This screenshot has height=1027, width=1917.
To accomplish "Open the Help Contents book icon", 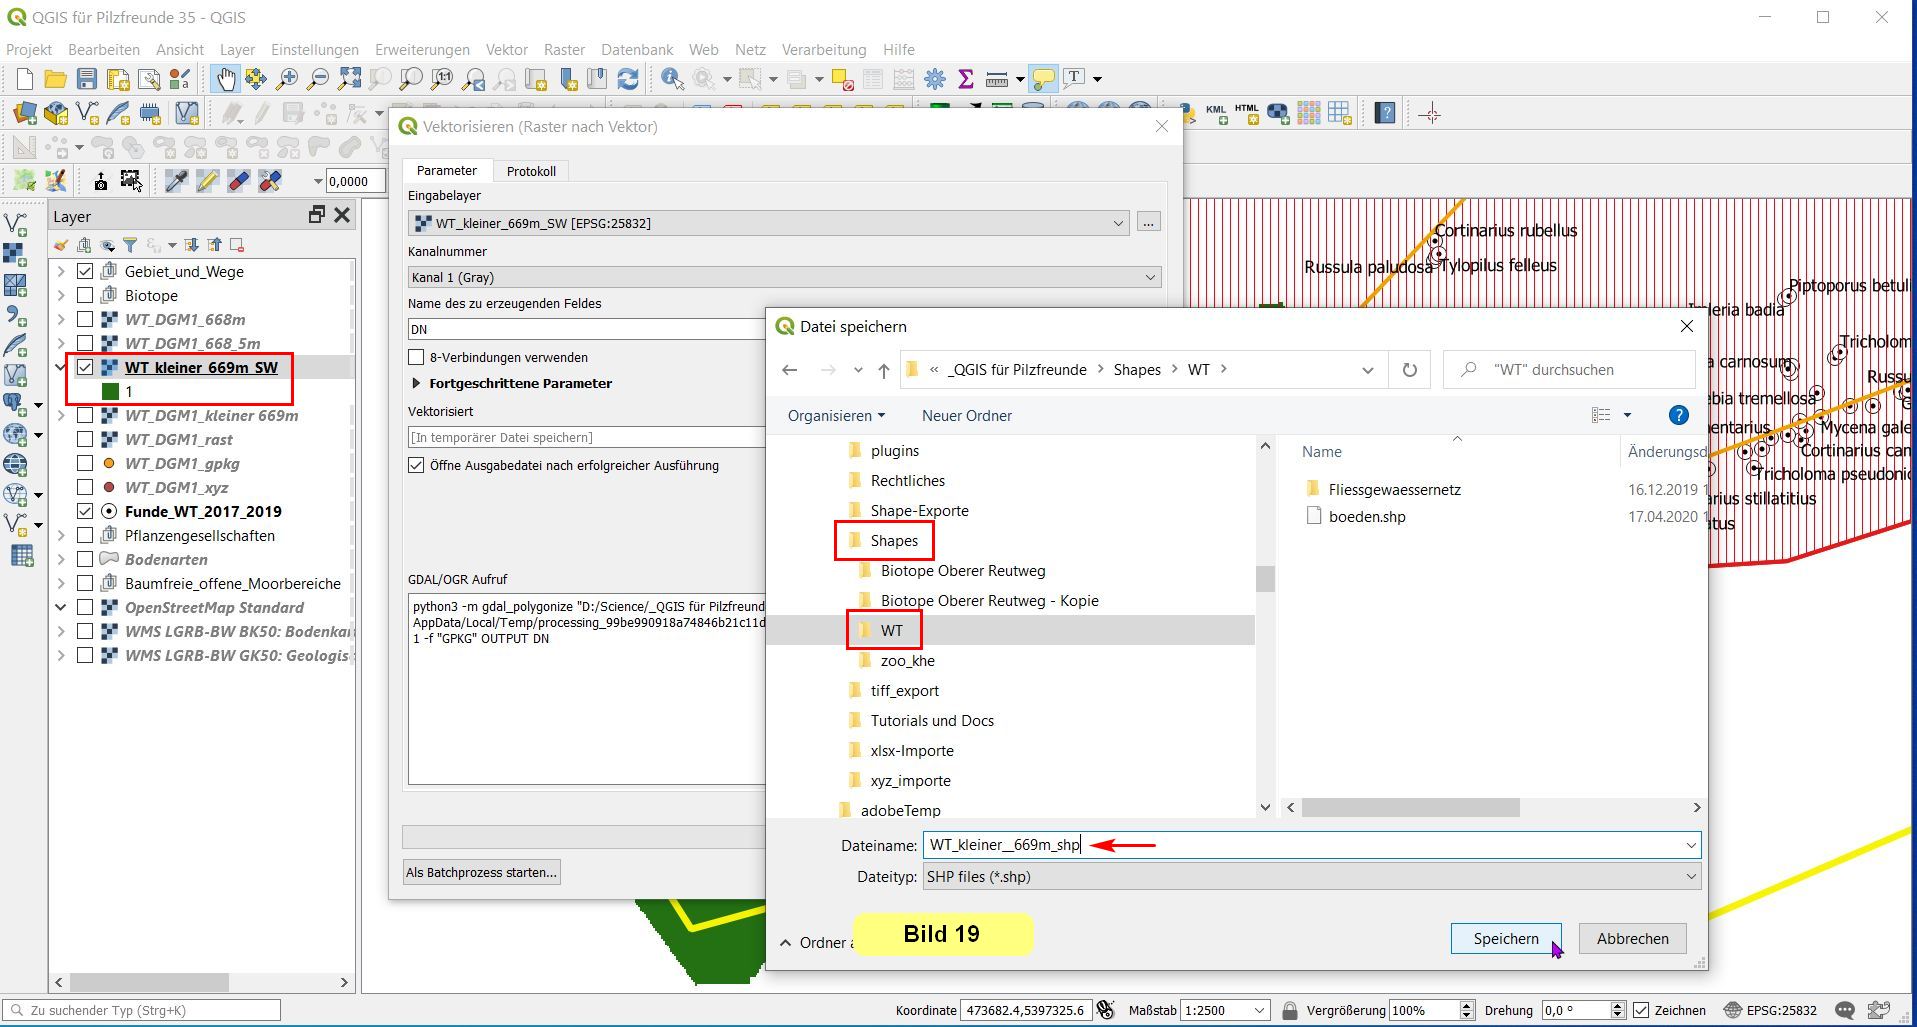I will 1385,114.
